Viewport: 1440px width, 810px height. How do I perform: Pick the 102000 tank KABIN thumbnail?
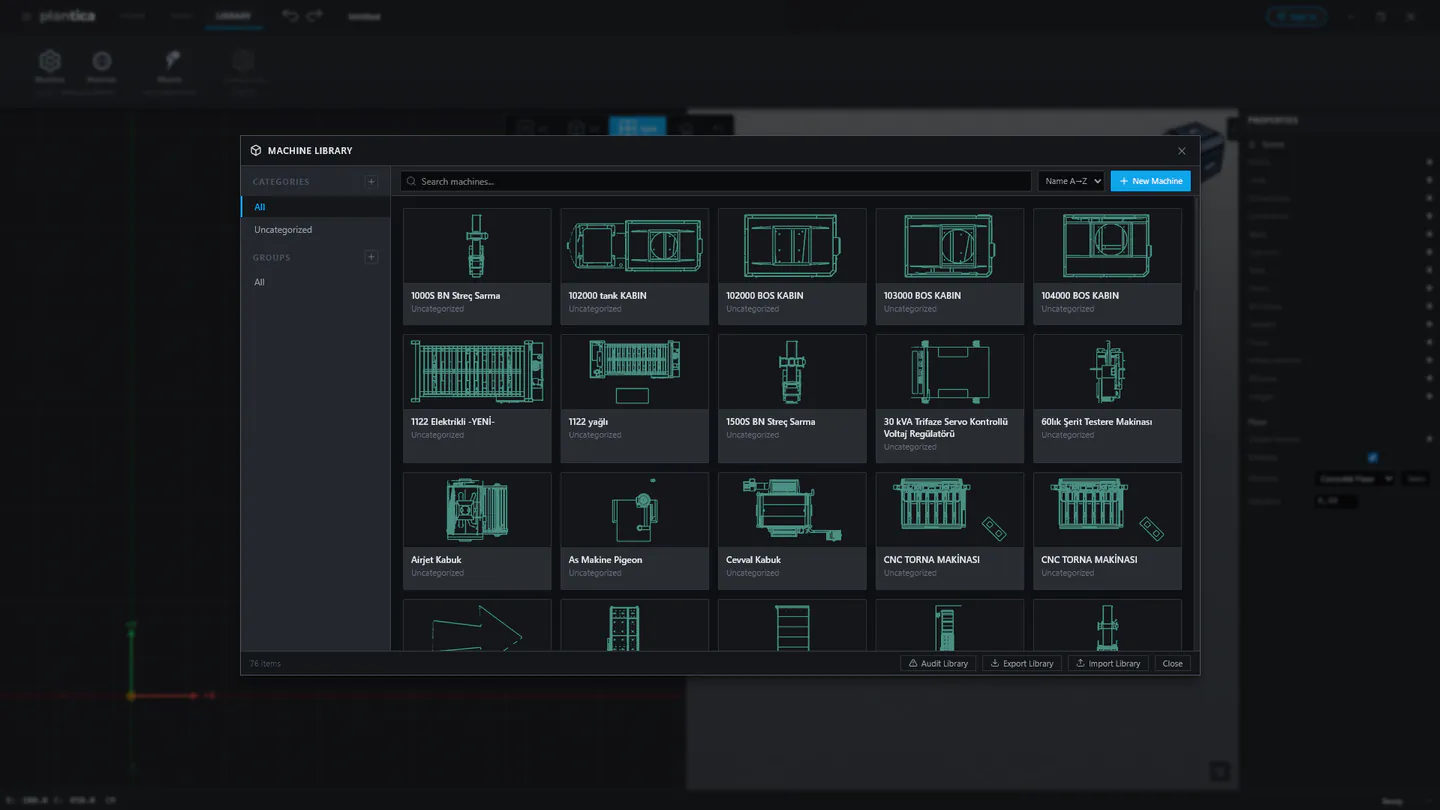click(635, 246)
